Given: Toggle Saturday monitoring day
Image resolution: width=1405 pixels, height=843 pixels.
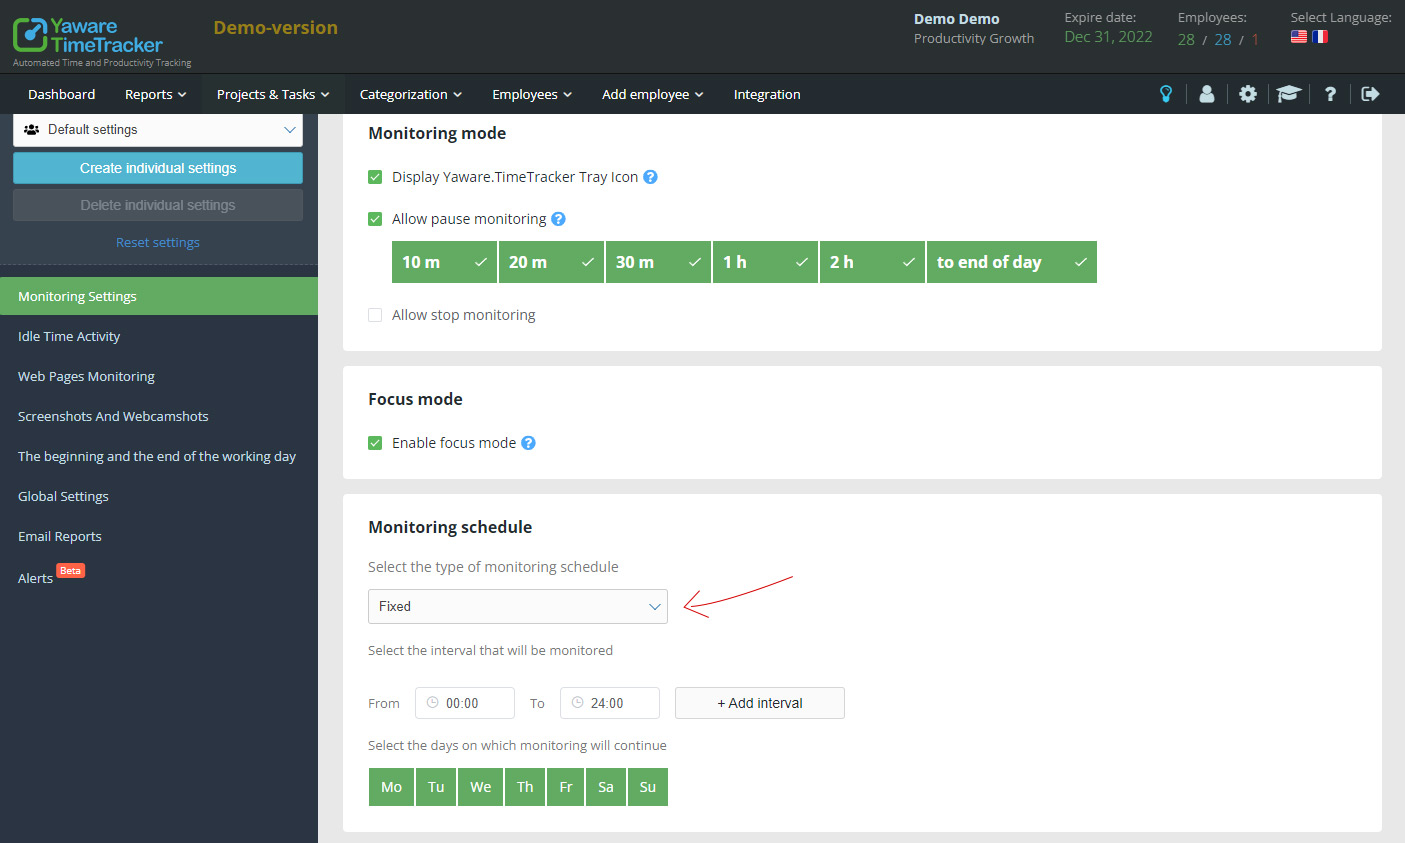Looking at the screenshot, I should (x=606, y=787).
